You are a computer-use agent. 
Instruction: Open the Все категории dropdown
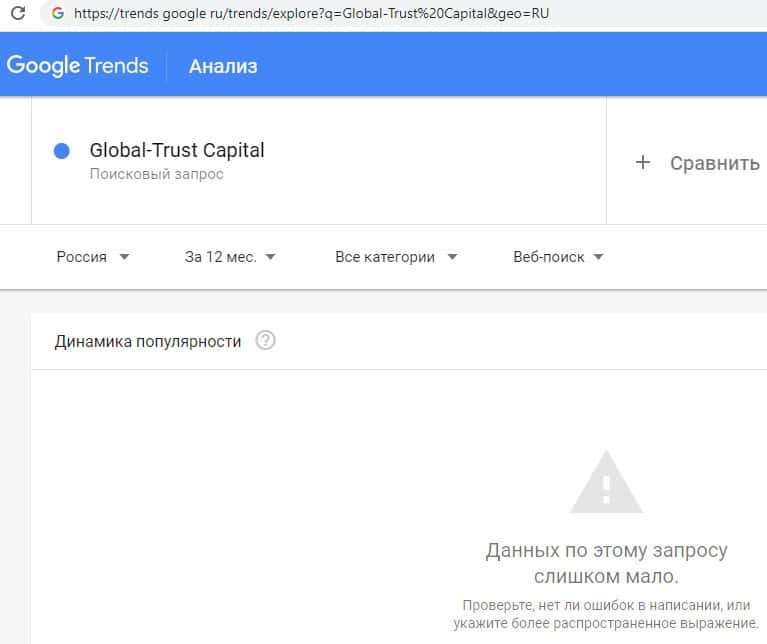coord(396,257)
